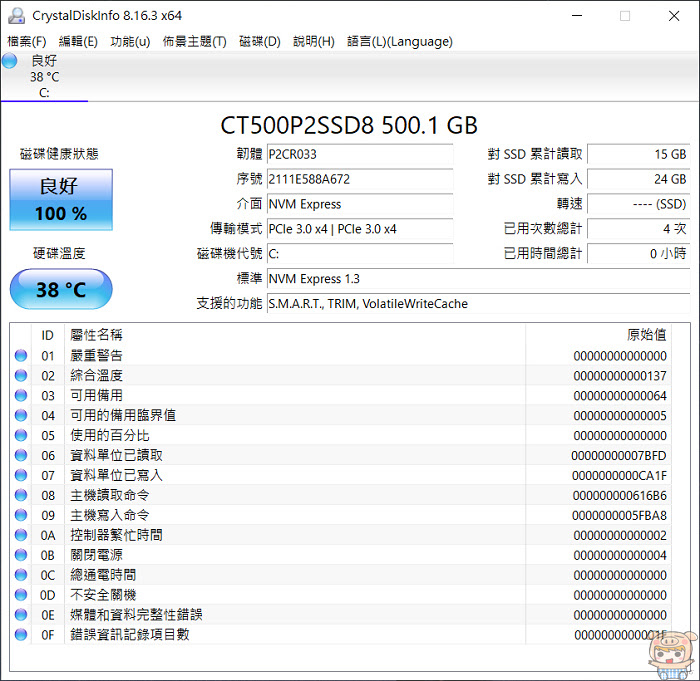Click status orb for attribute 07 資料單位已寫入
700x681 pixels.
pyautogui.click(x=21, y=475)
